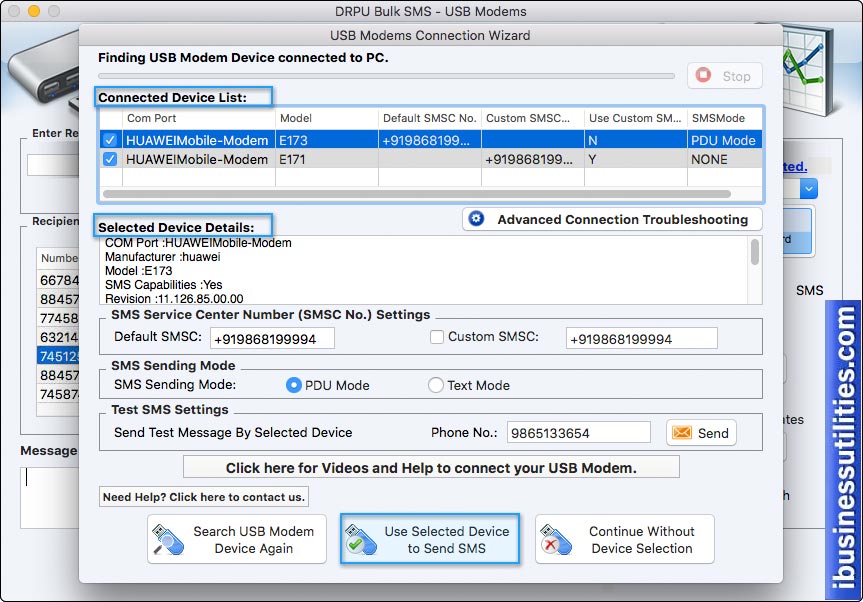Click the USB magnifier icon for search again
This screenshot has height=602, width=863.
click(x=167, y=540)
